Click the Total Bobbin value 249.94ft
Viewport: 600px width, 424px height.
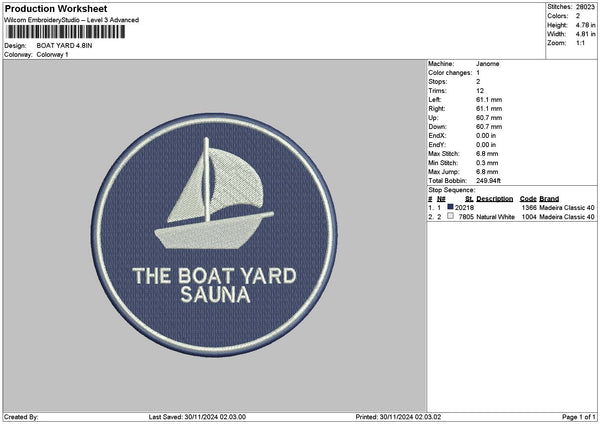(491, 180)
